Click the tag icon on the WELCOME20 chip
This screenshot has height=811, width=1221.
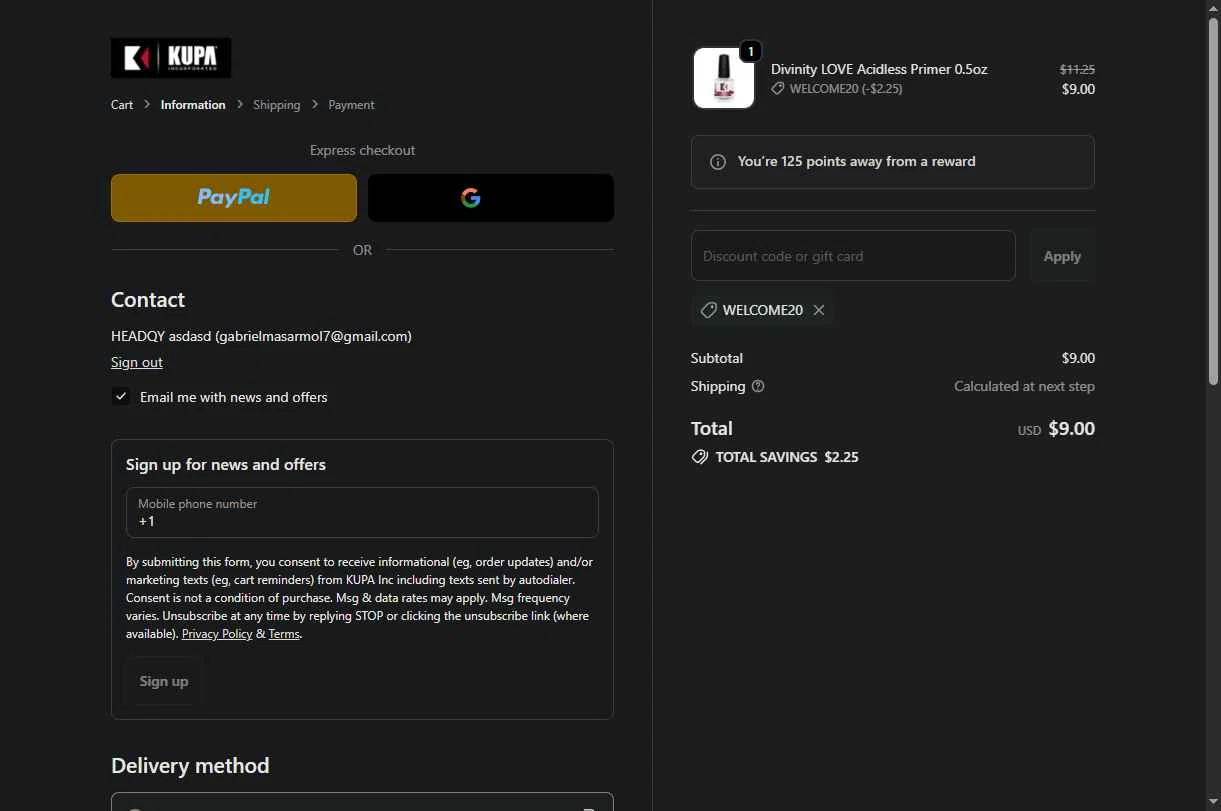(708, 310)
